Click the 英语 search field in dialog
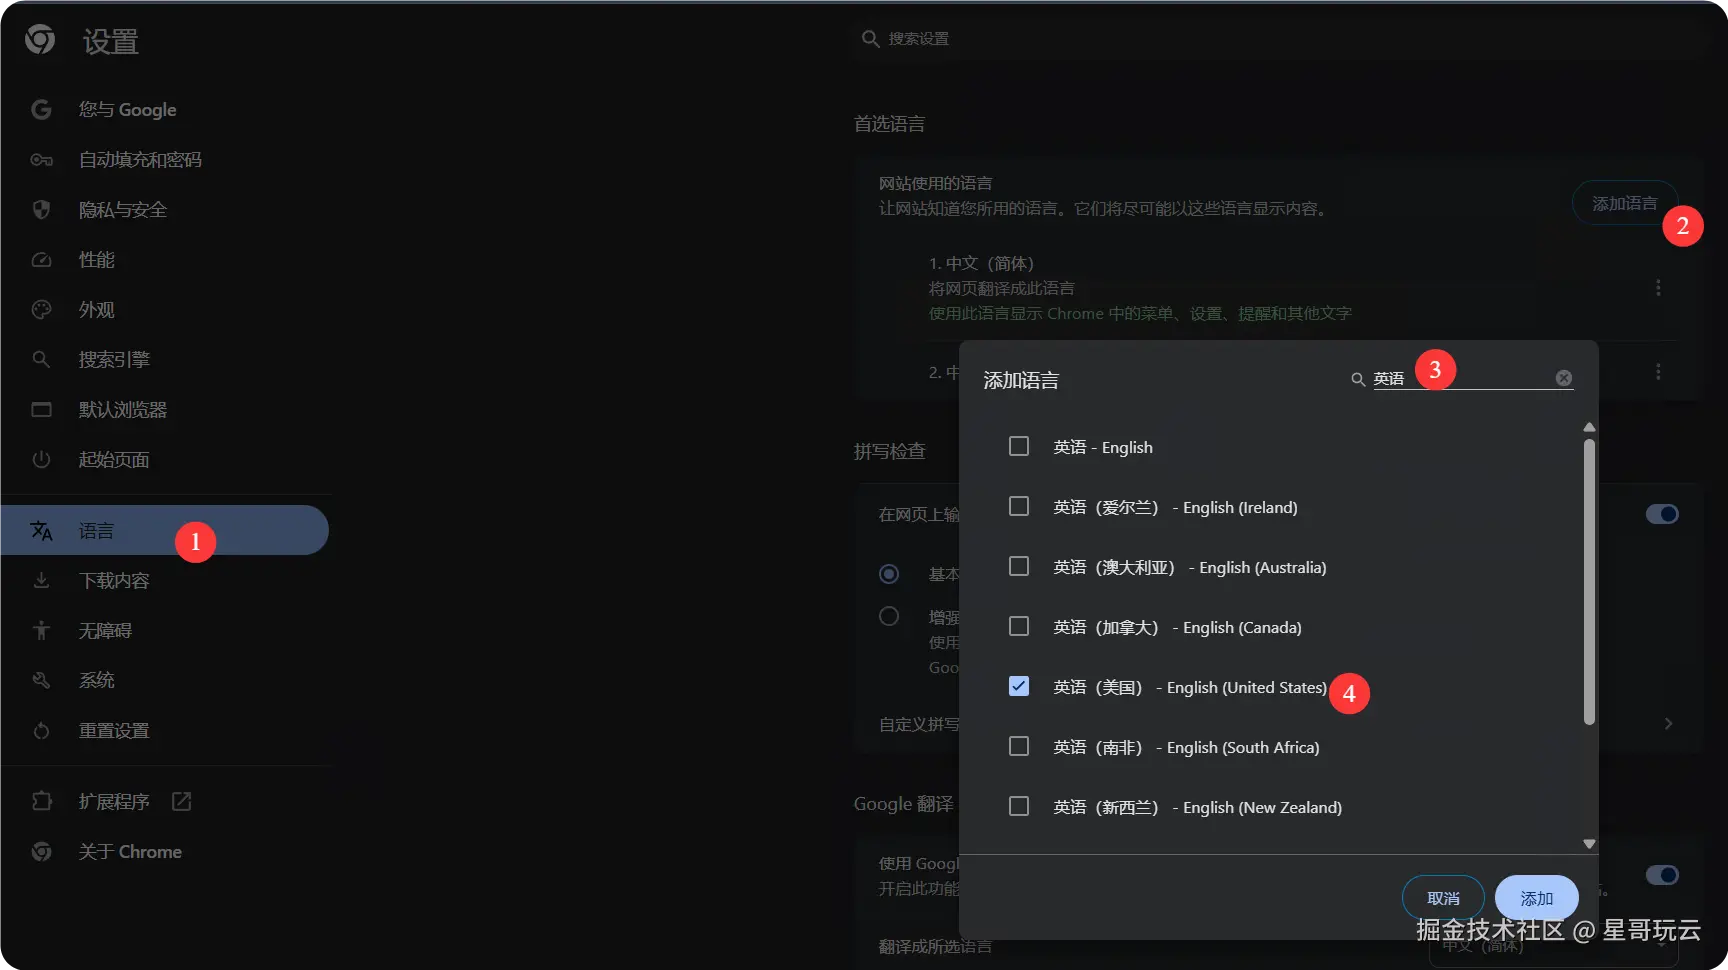Screen dimensions: 1728x970 1462,379
